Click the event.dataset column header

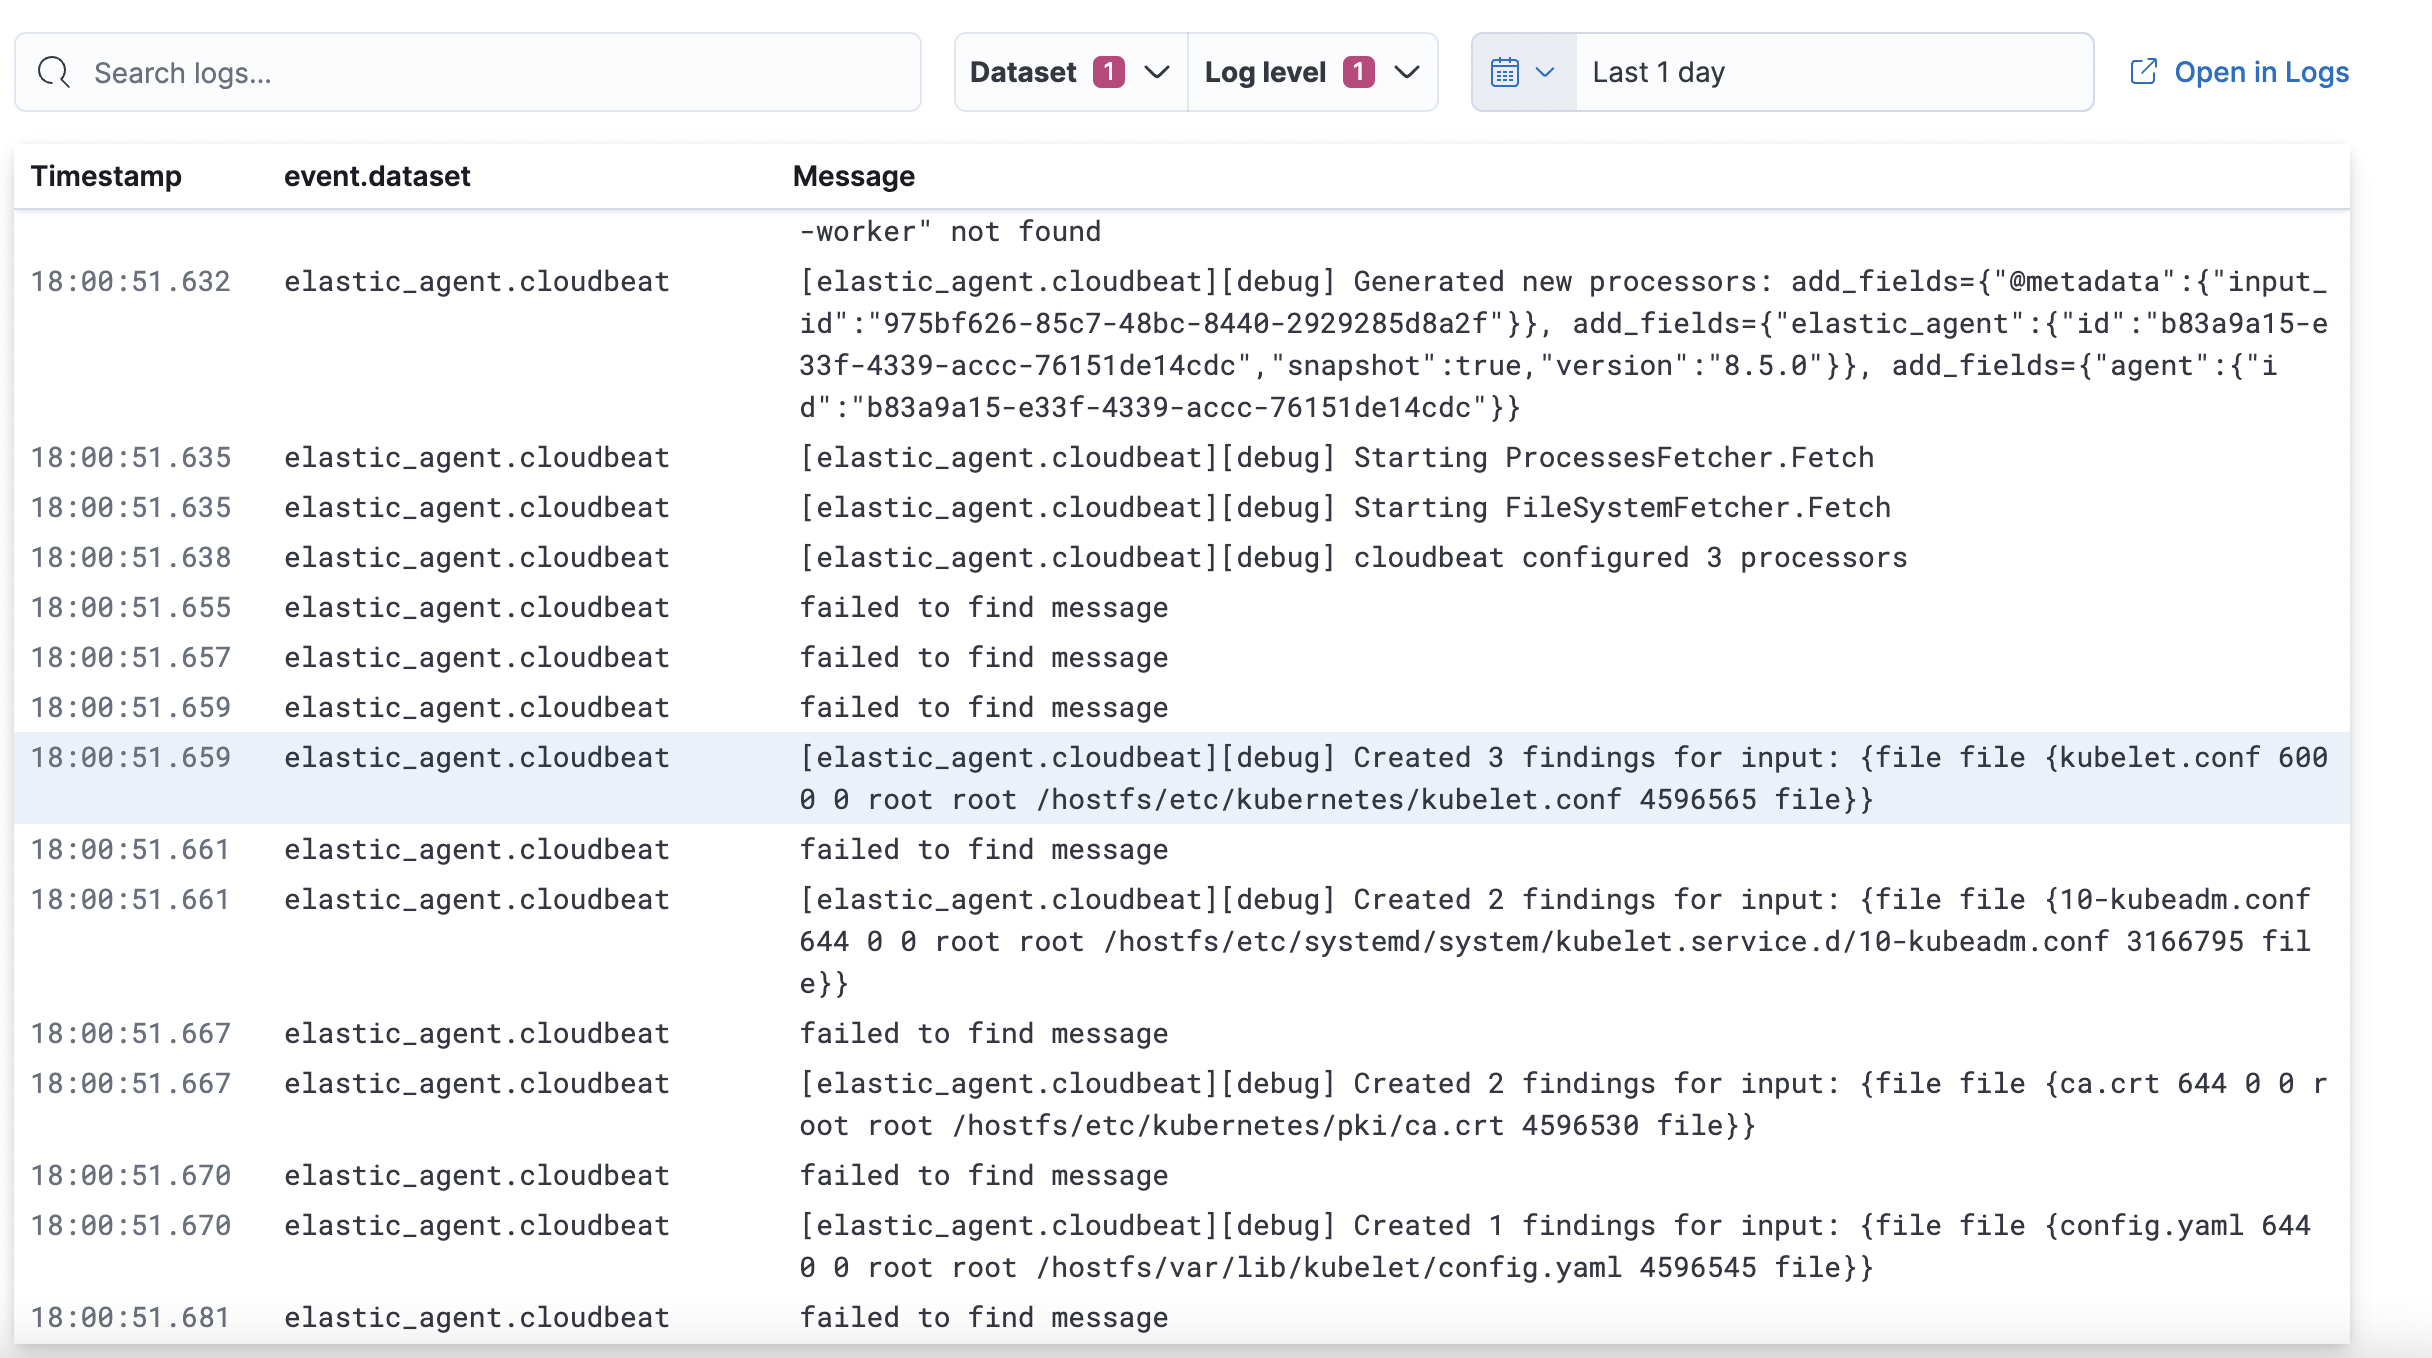pos(377,176)
